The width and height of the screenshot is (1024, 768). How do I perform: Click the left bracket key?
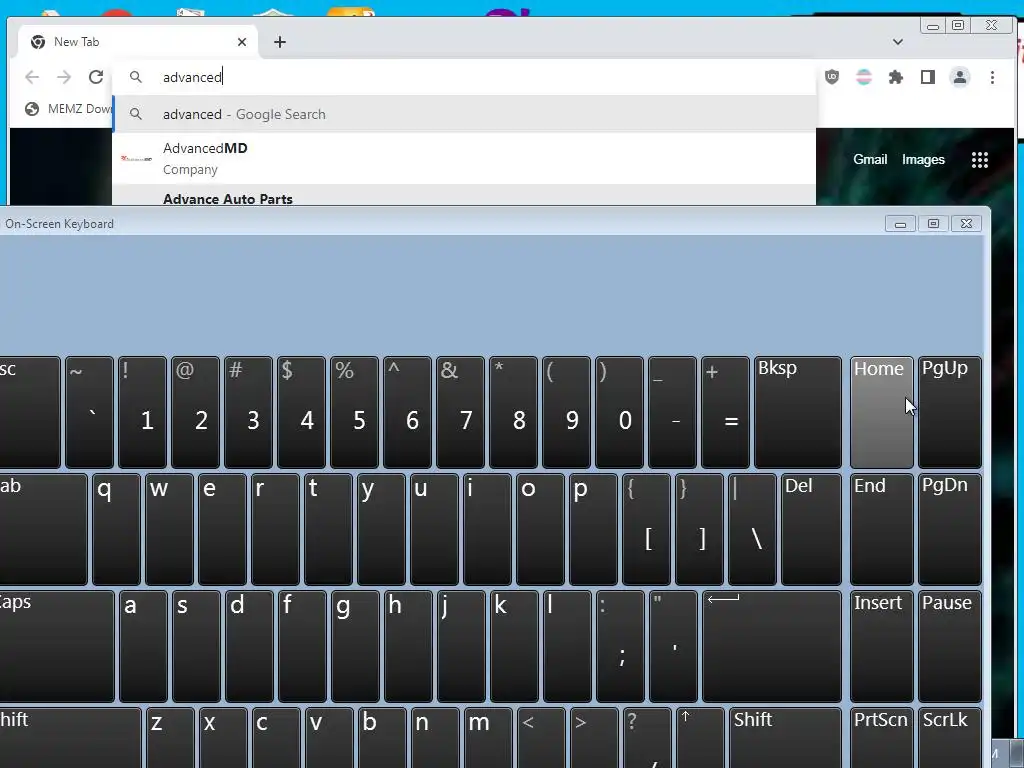(647, 529)
